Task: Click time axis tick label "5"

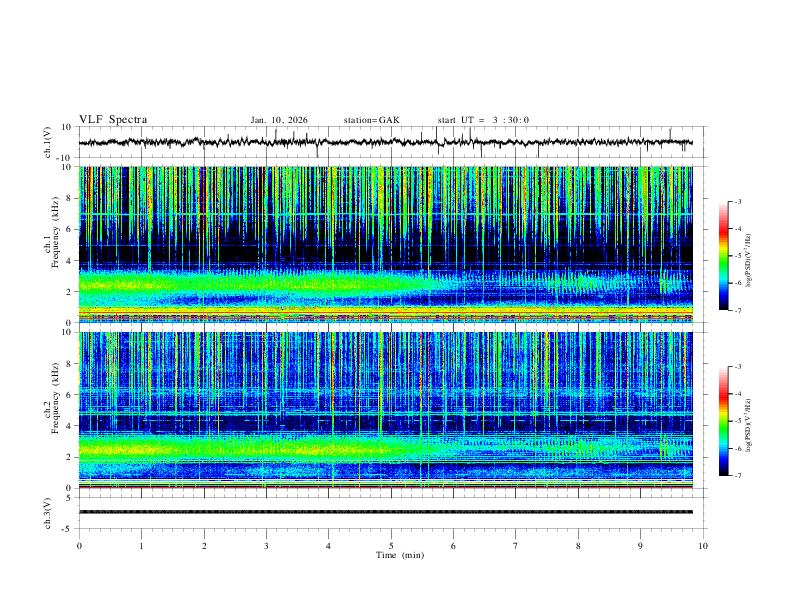Action: pyautogui.click(x=391, y=546)
